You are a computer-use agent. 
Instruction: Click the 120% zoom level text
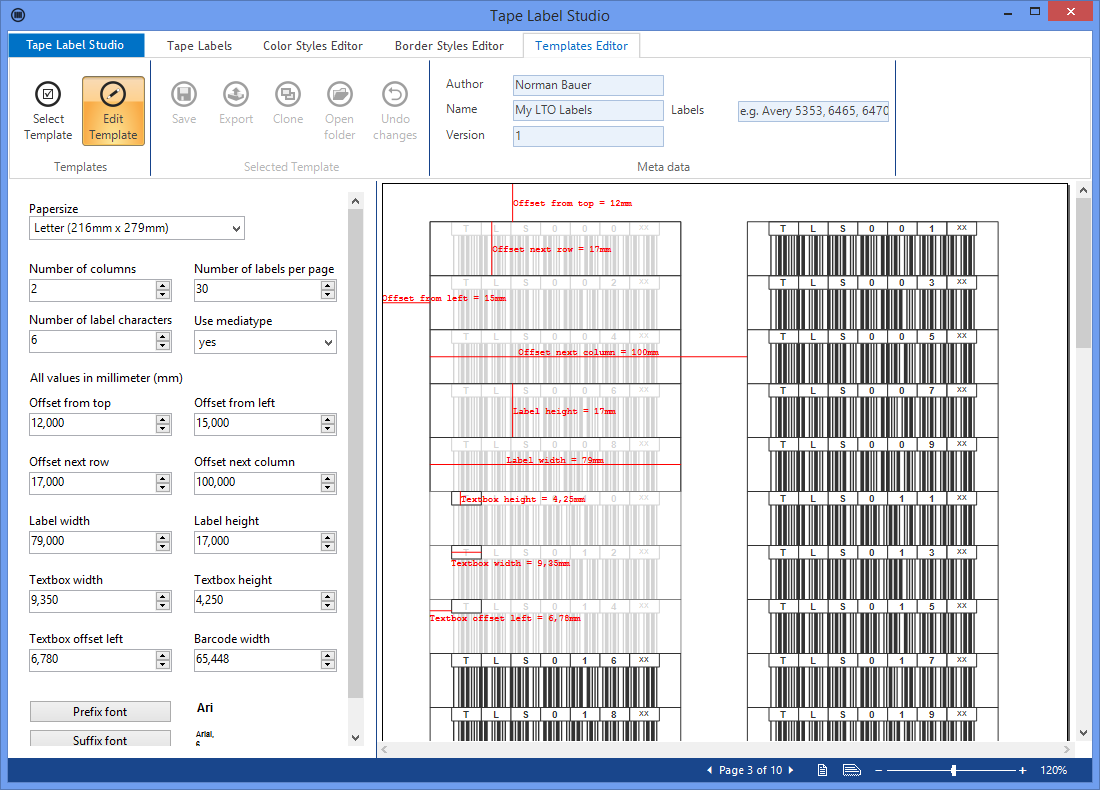point(1053,770)
